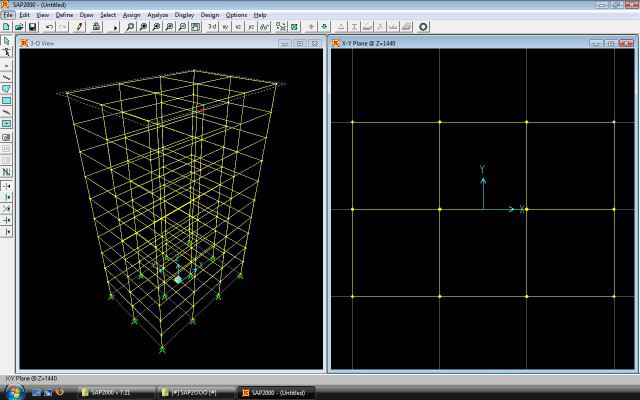Viewport: 640px width, 400px height.
Task: Open the Options menu
Action: click(x=236, y=16)
